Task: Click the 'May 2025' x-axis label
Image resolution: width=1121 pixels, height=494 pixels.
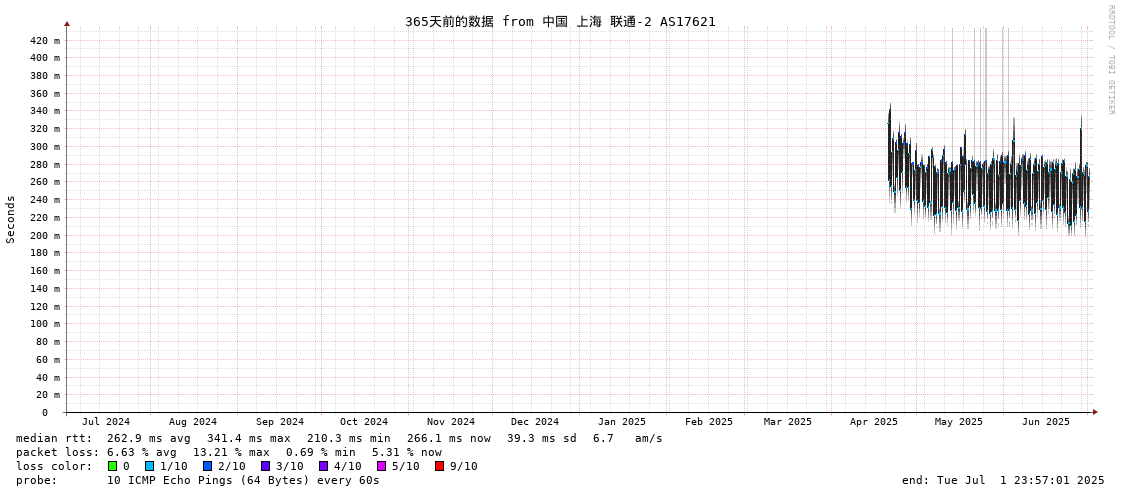Action: 959,422
